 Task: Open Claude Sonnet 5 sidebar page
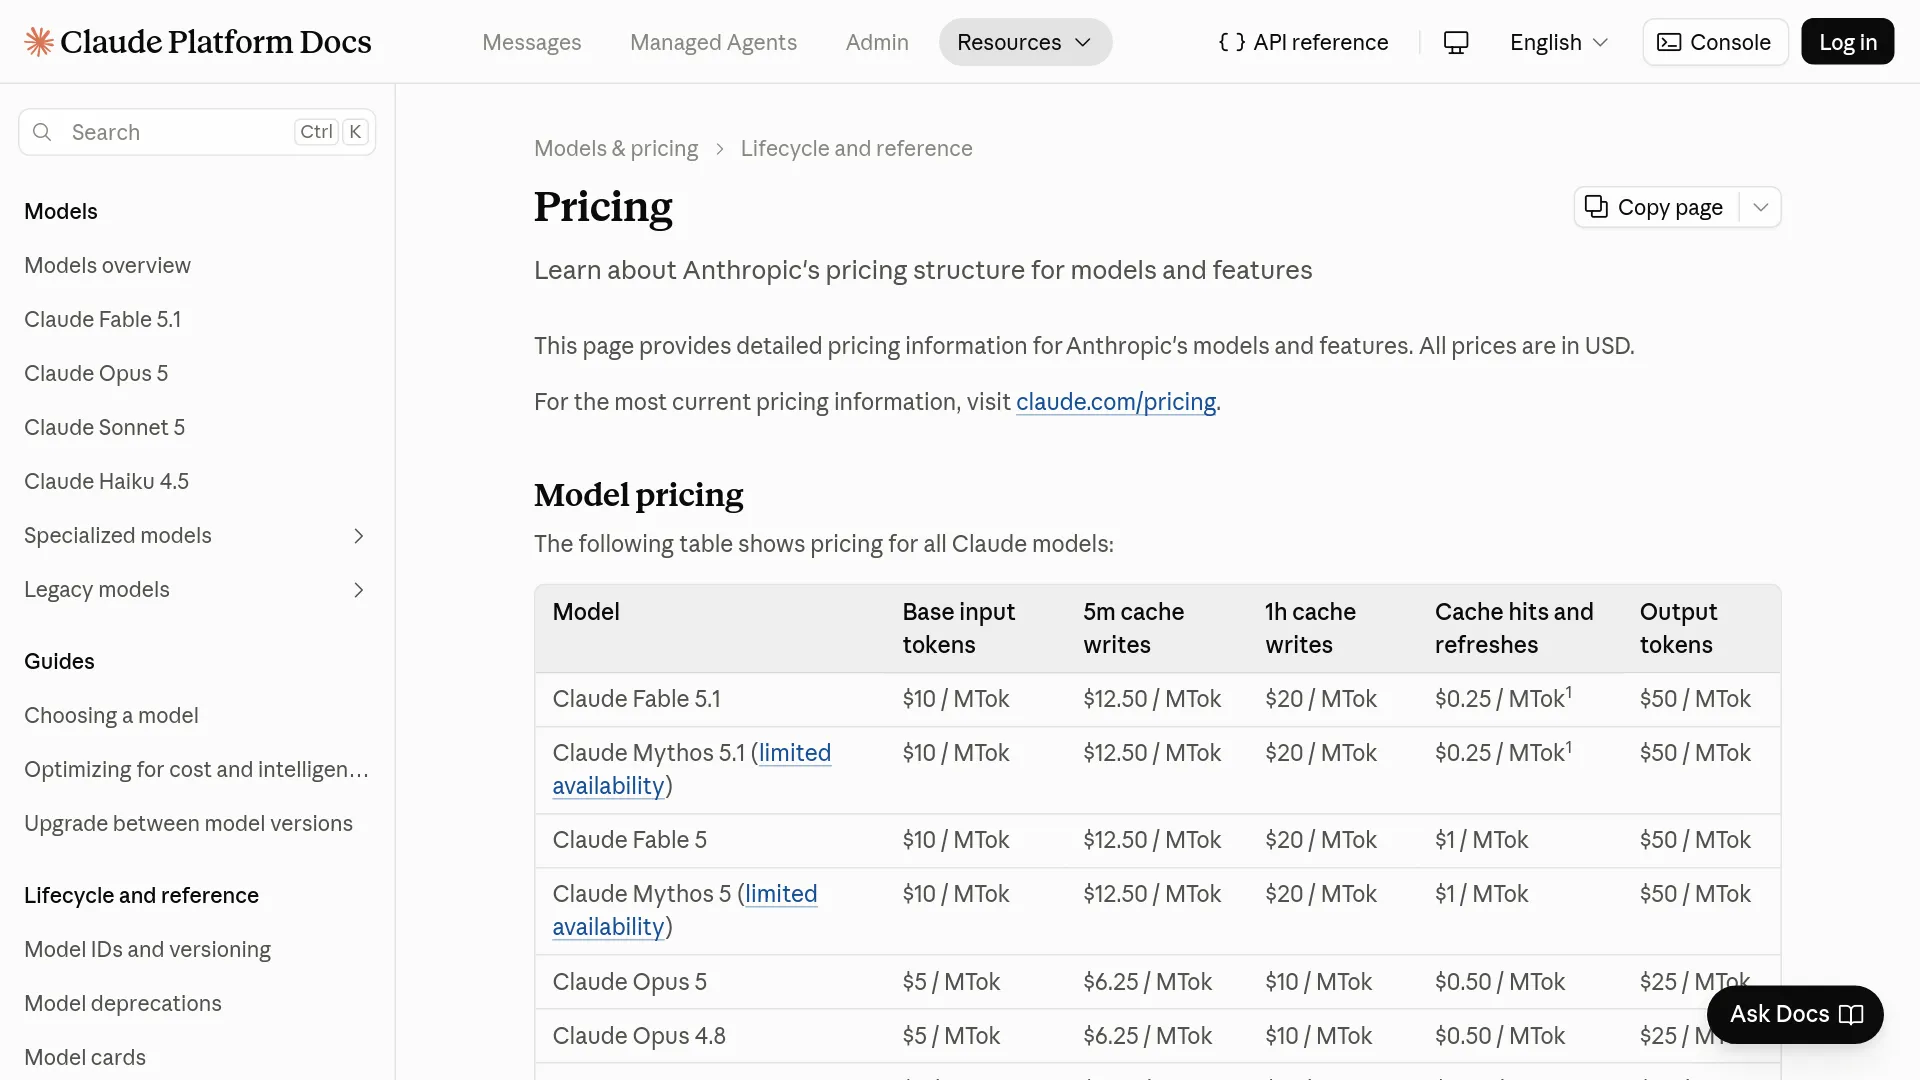pos(104,427)
